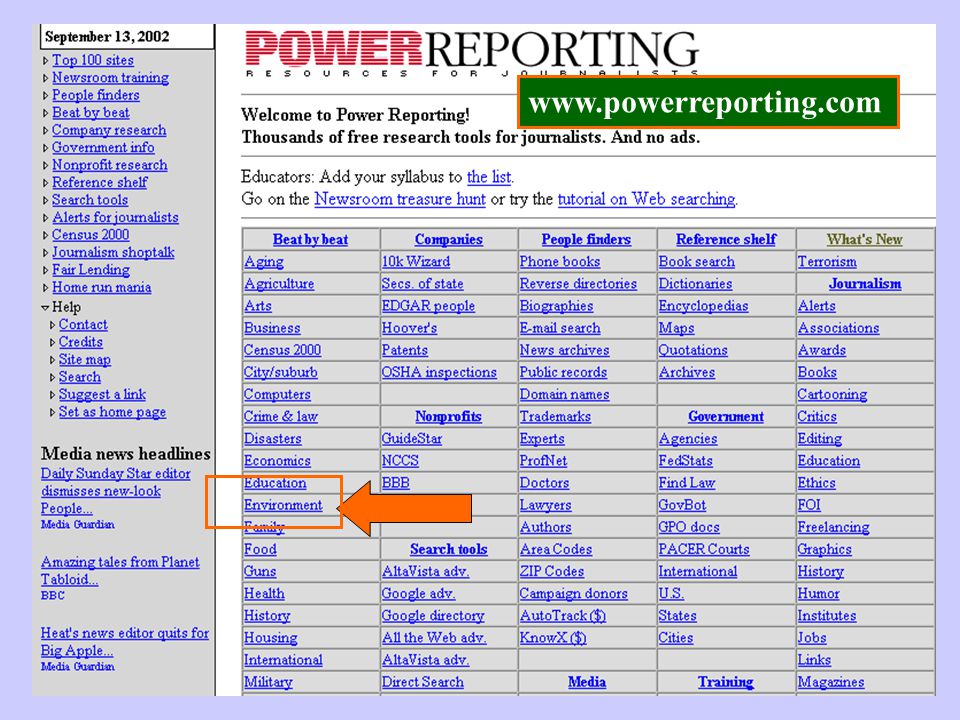Open Nonprofit research sidebar link
This screenshot has height=720, width=960.
[110, 165]
